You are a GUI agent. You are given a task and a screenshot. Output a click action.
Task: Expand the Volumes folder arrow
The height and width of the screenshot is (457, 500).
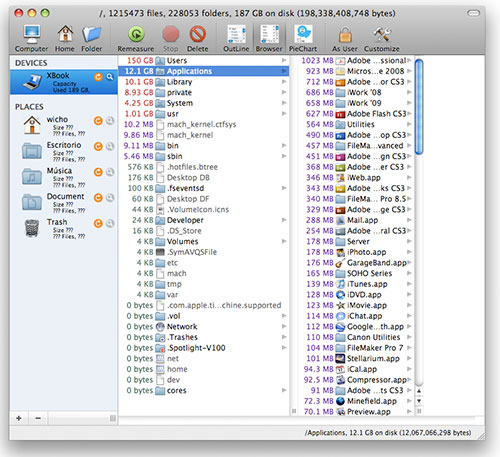coord(284,241)
